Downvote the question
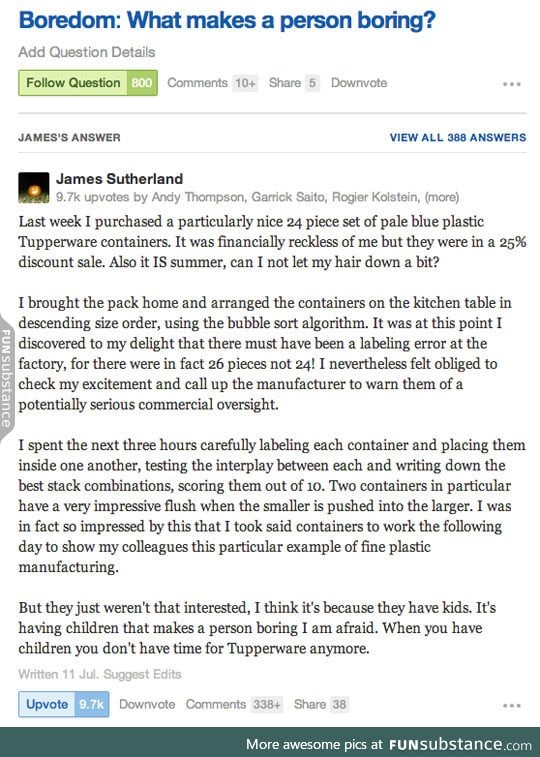 pyautogui.click(x=359, y=83)
